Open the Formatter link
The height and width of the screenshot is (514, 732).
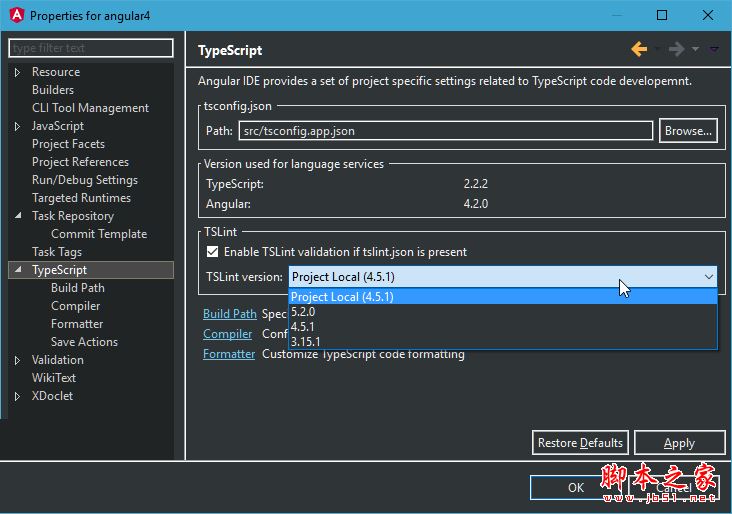229,354
